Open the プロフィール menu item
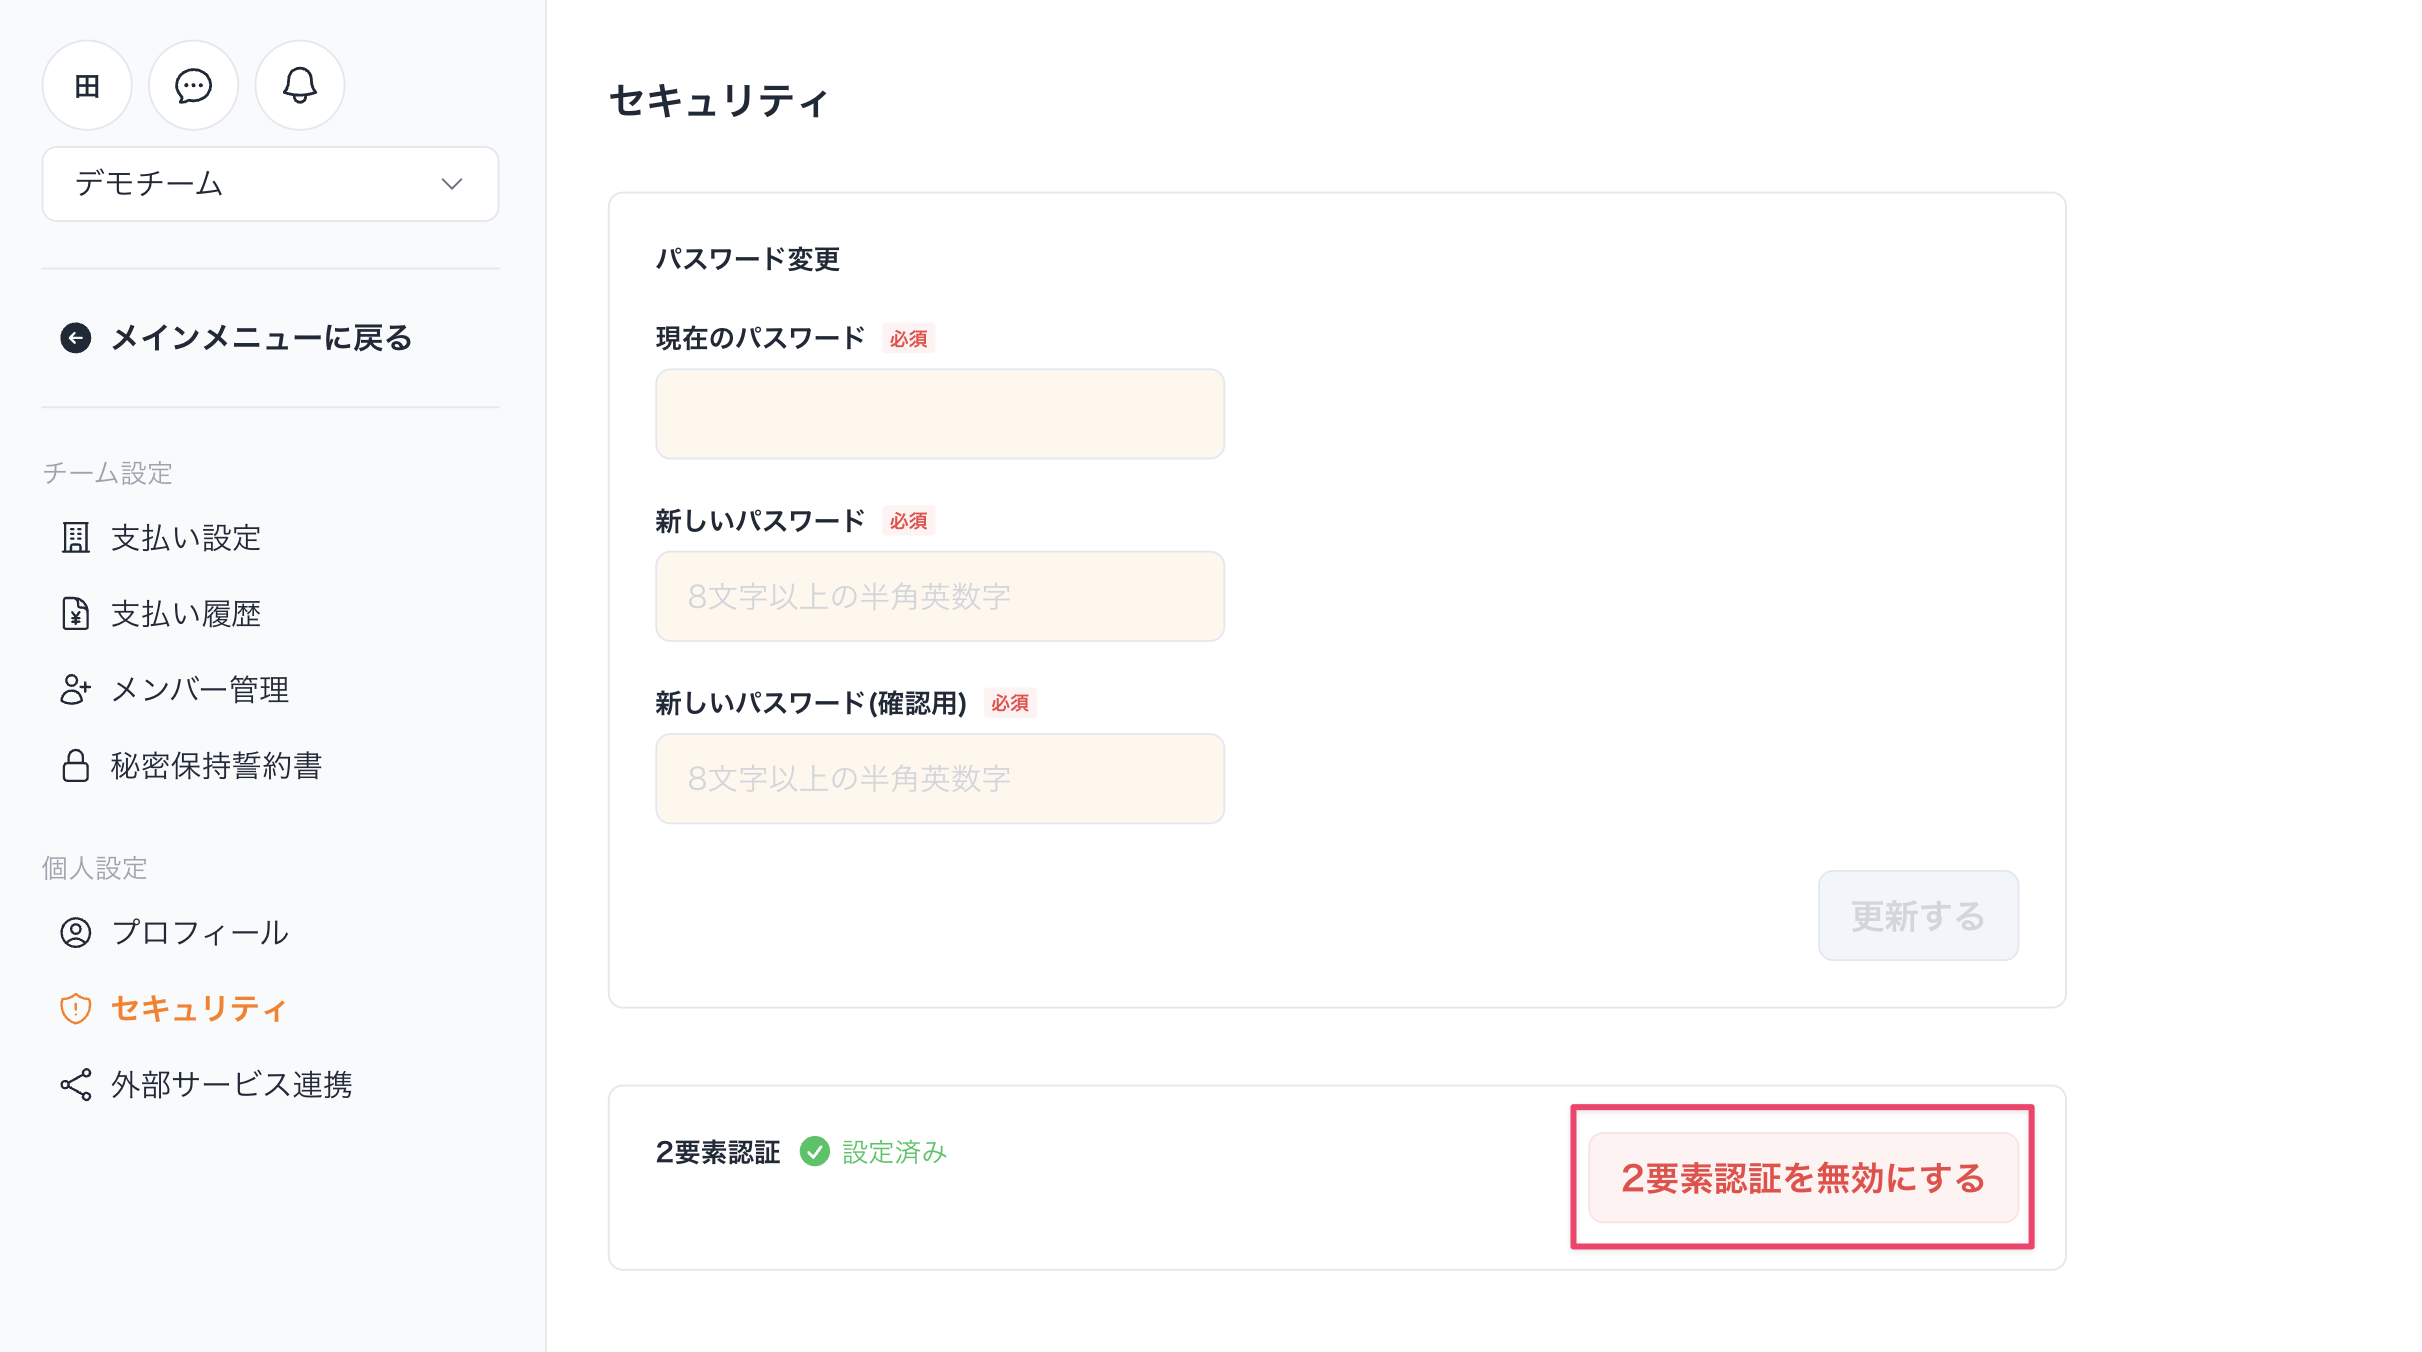Screen dimensions: 2422x1352 pos(200,932)
